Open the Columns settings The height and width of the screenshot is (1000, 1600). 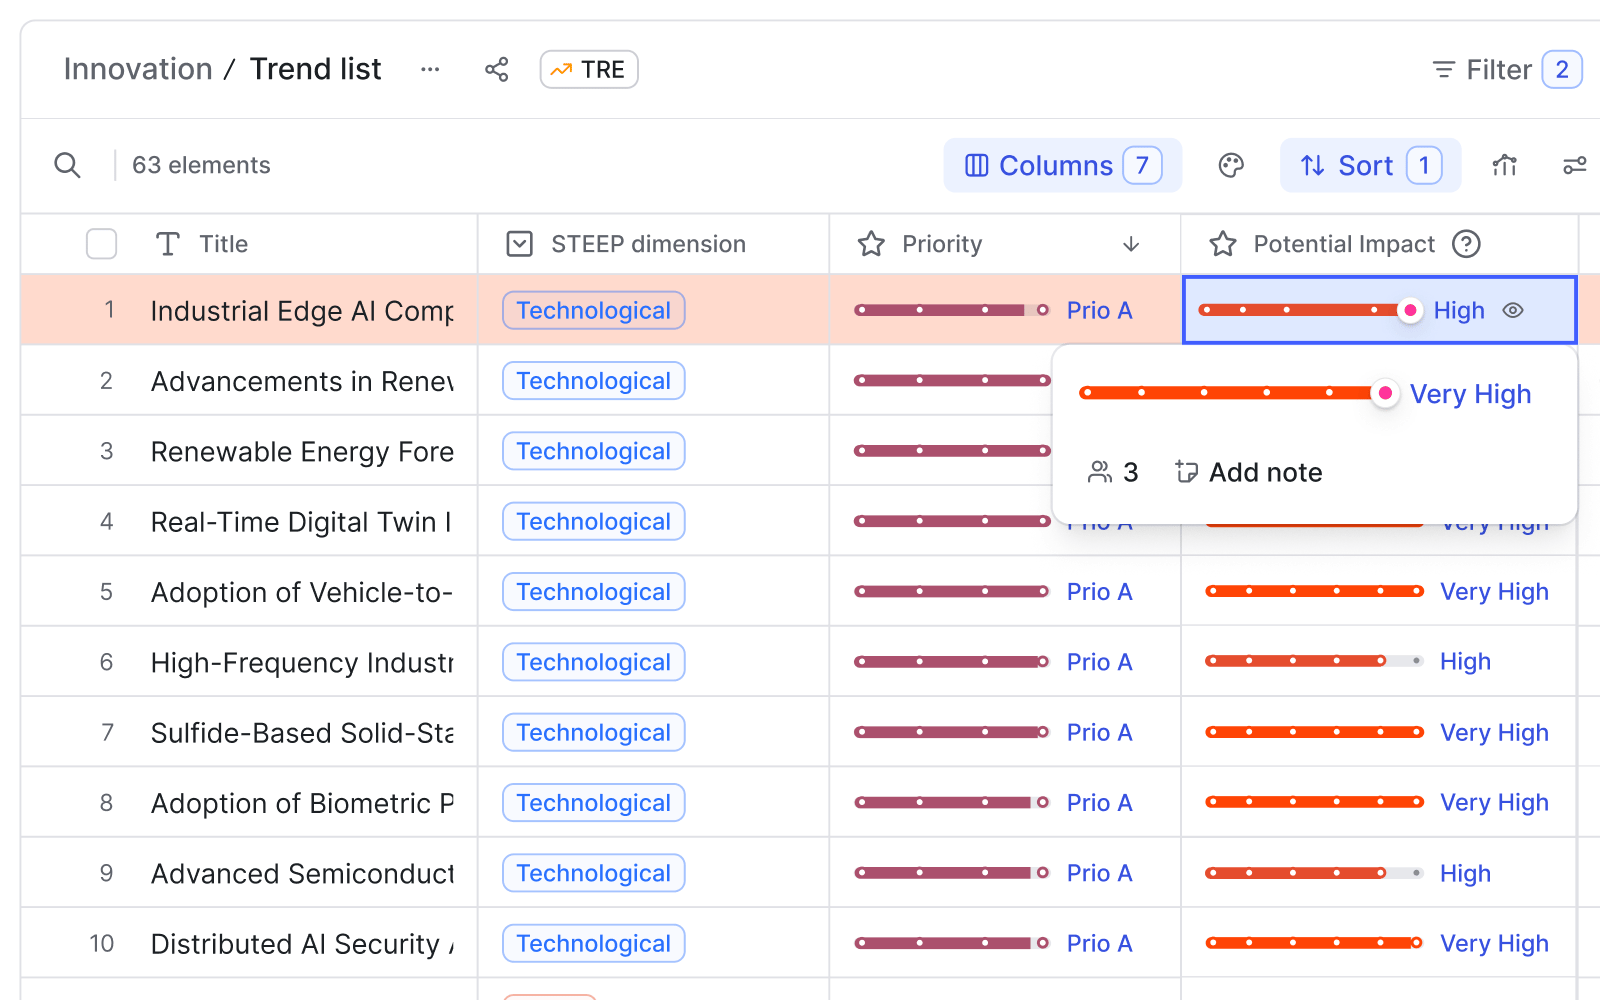[x=1063, y=165]
